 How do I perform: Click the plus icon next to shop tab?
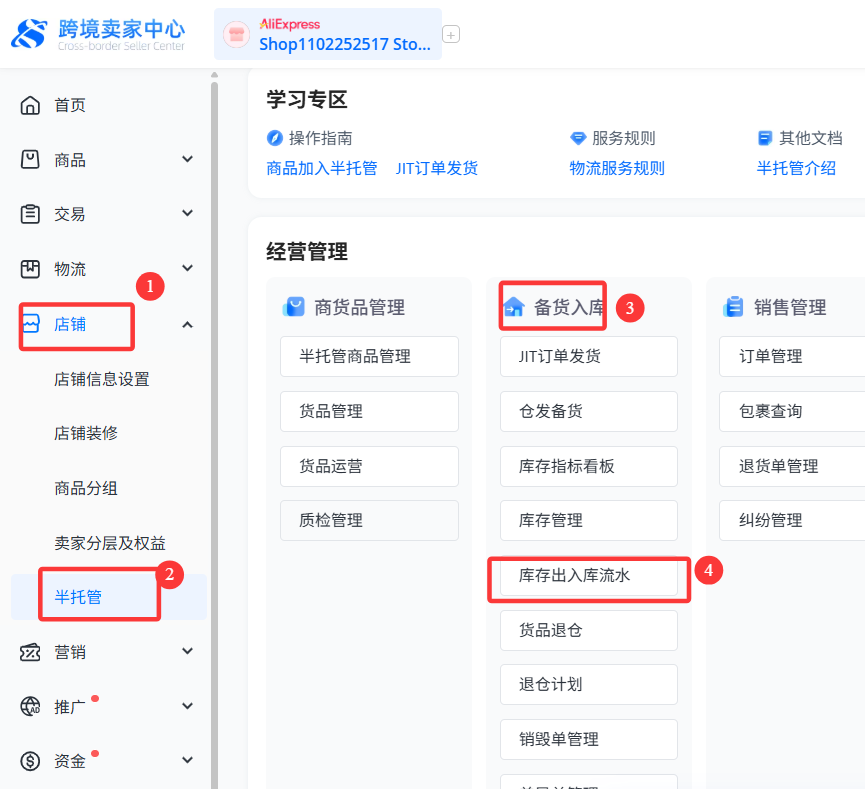tap(451, 35)
